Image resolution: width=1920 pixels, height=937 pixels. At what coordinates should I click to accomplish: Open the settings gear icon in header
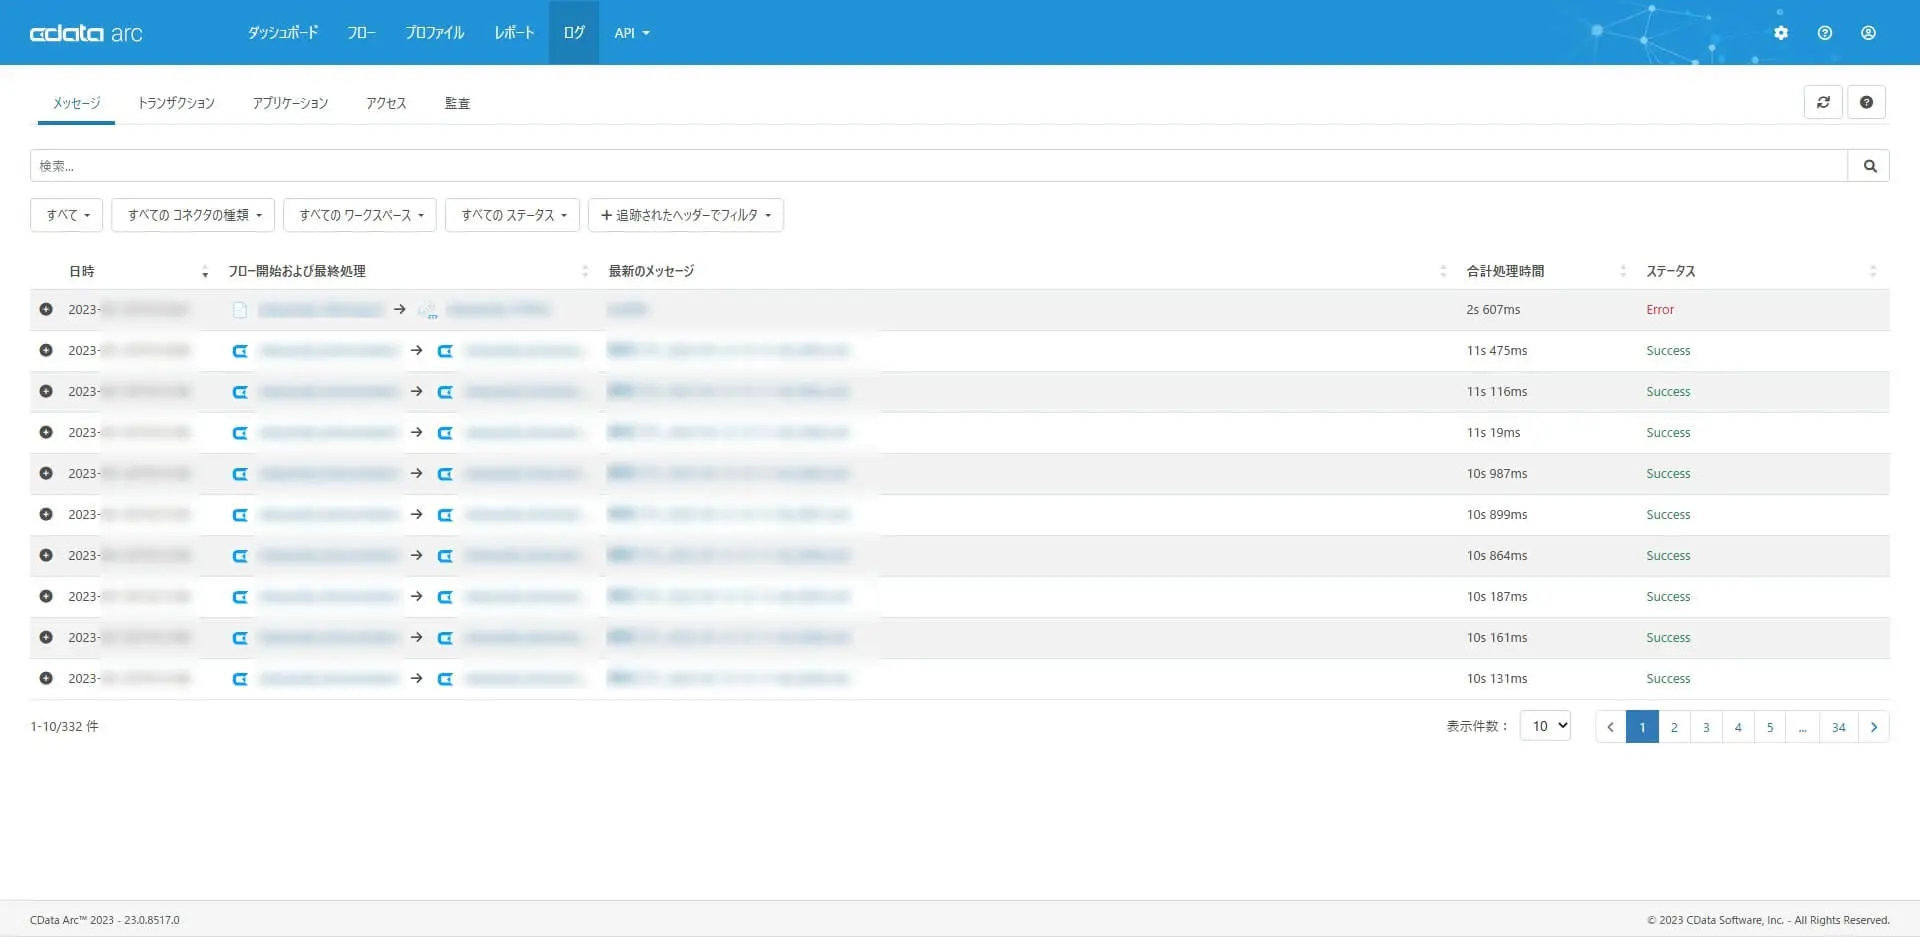(x=1781, y=33)
